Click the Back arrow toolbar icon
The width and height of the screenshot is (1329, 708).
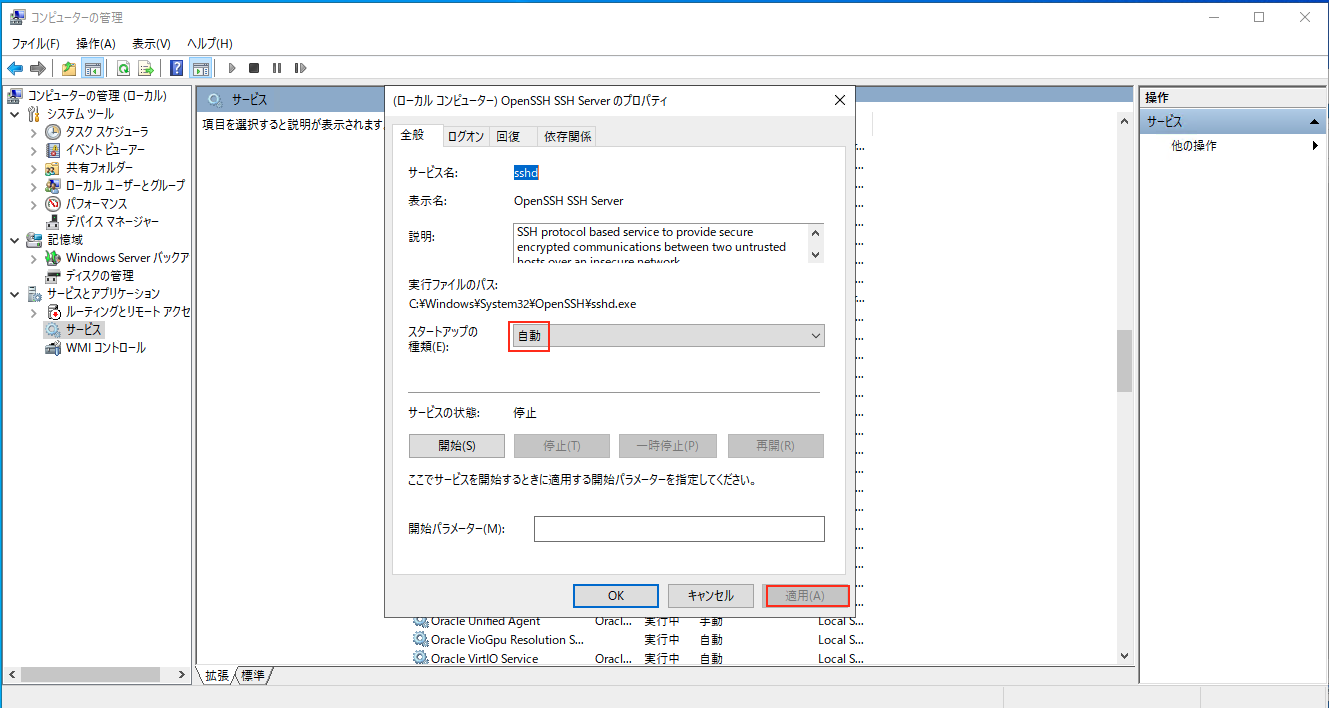point(15,68)
